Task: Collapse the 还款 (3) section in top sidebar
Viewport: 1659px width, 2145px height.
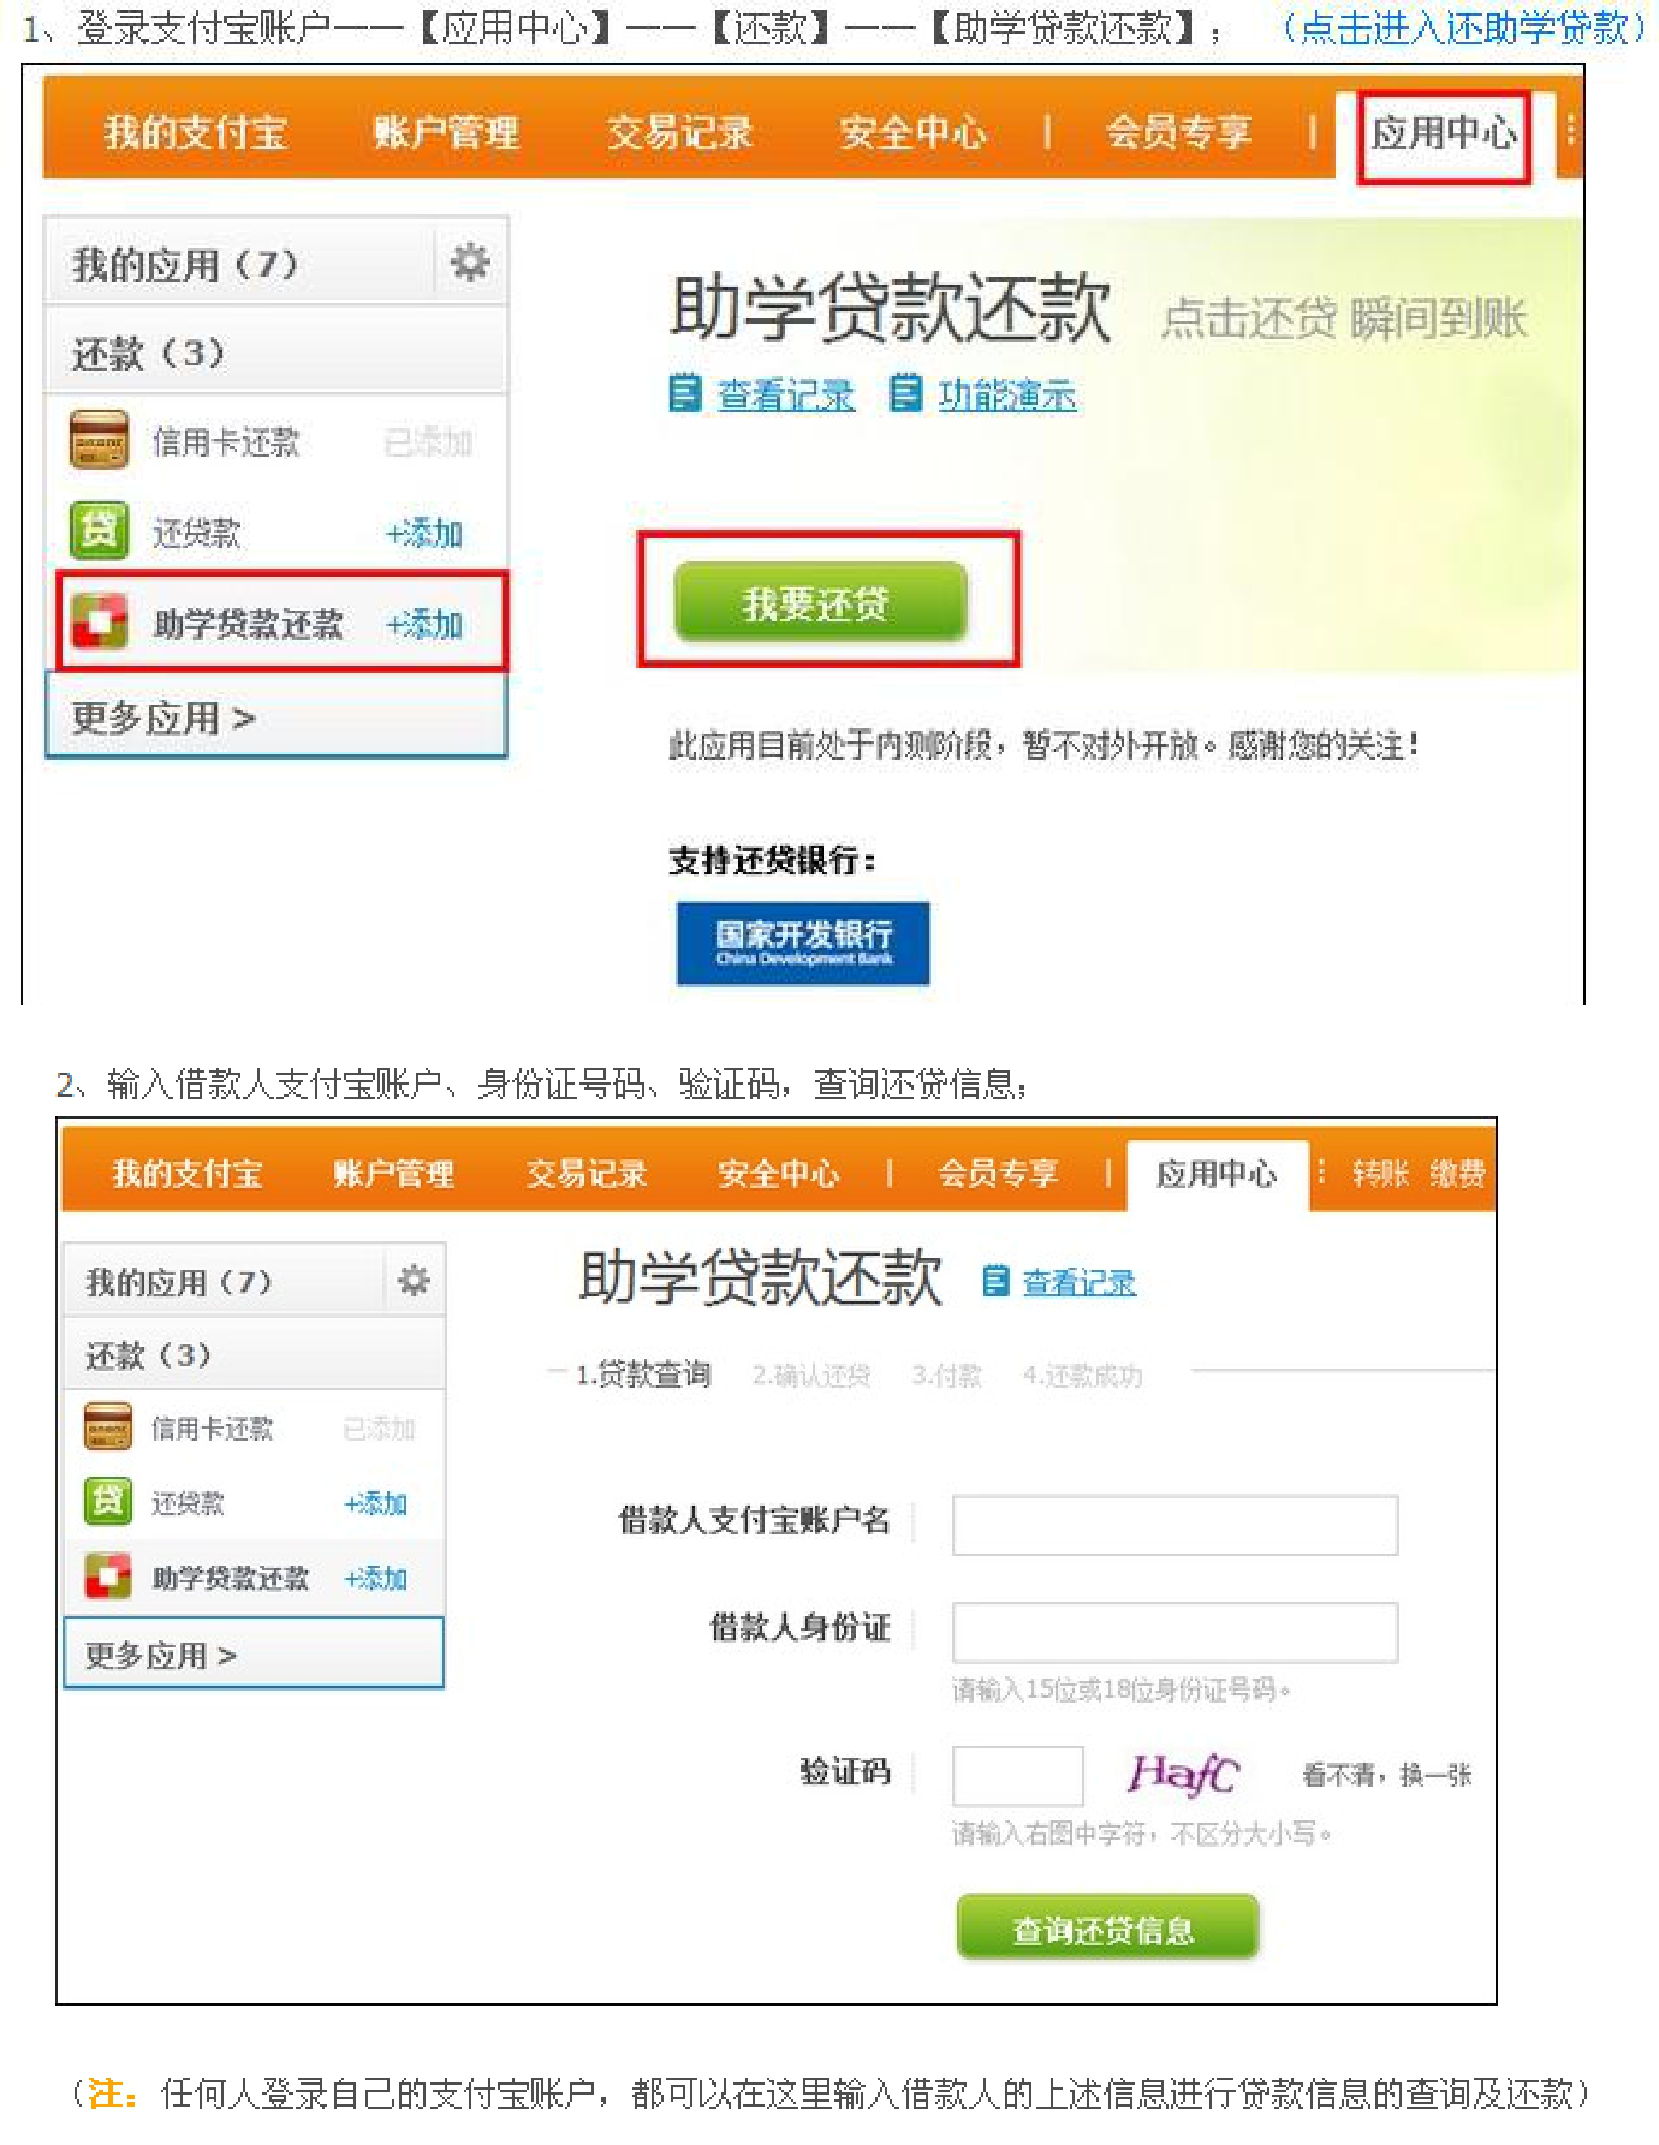Action: pos(148,353)
